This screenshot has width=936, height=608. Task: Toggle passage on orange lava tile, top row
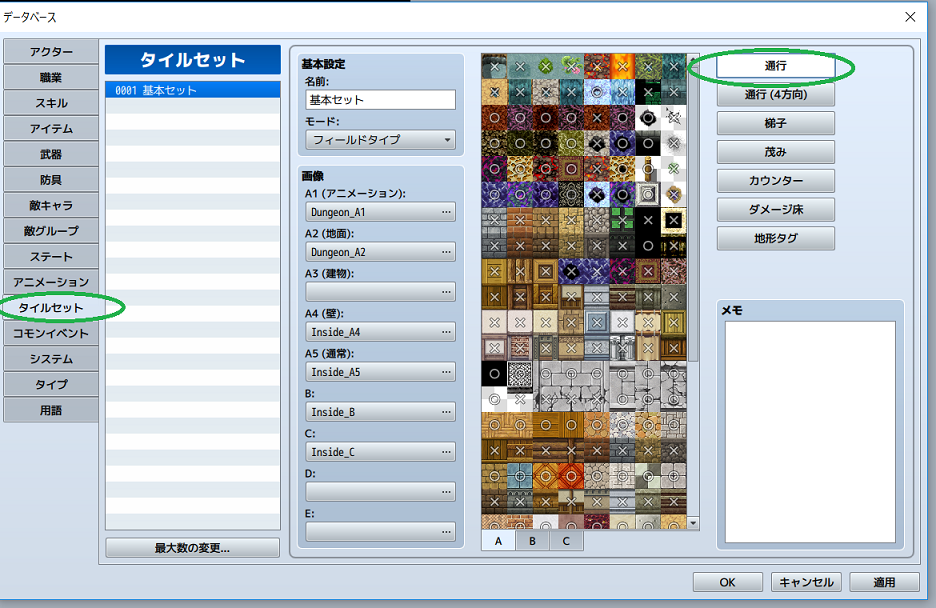pyautogui.click(x=623, y=67)
